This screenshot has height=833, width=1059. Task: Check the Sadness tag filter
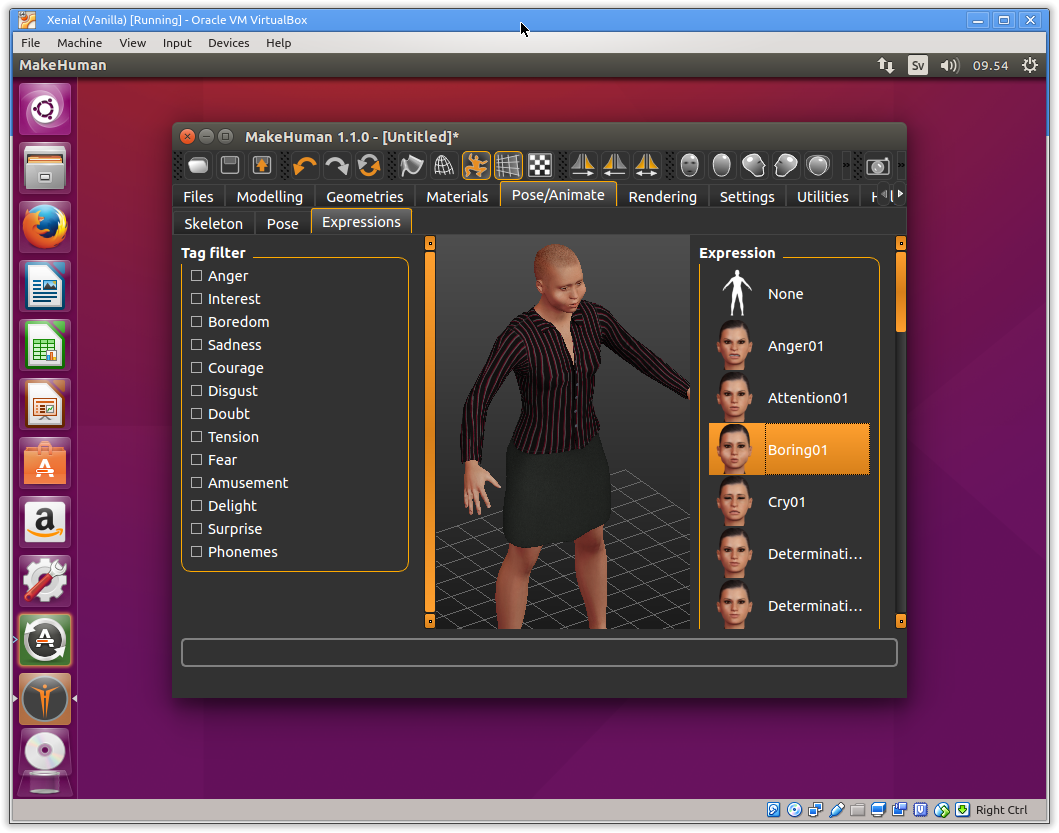point(197,345)
